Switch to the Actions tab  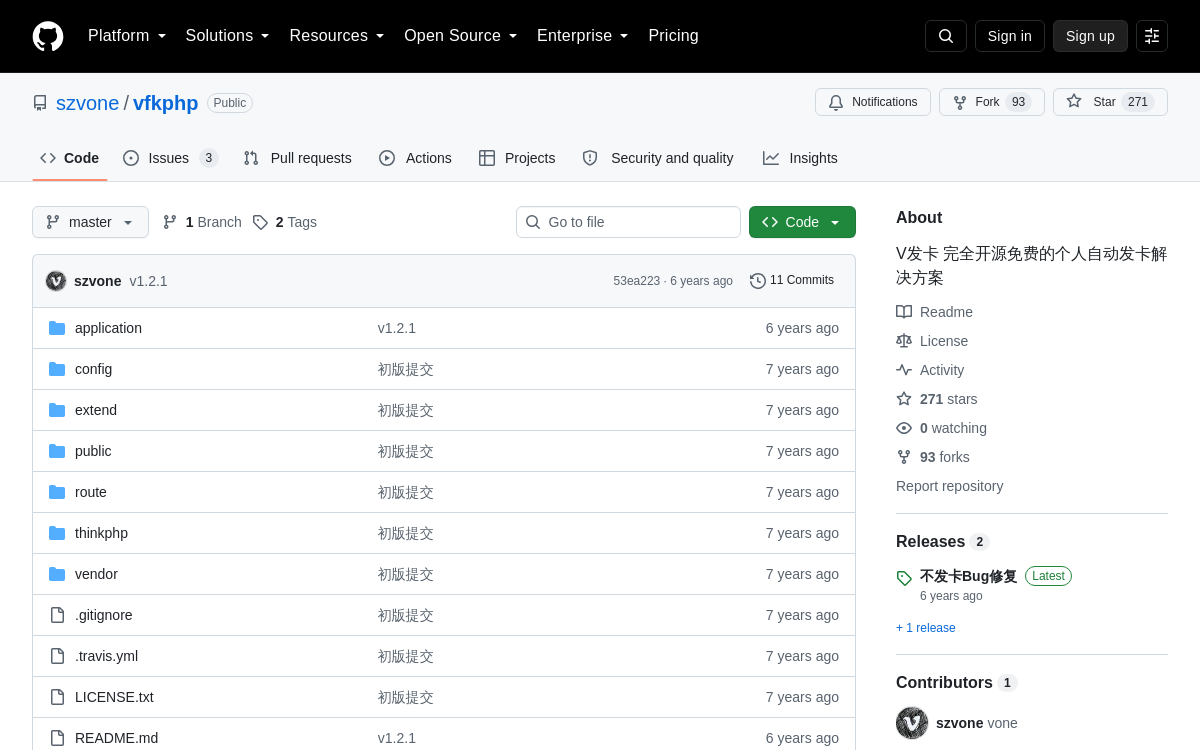(x=415, y=158)
